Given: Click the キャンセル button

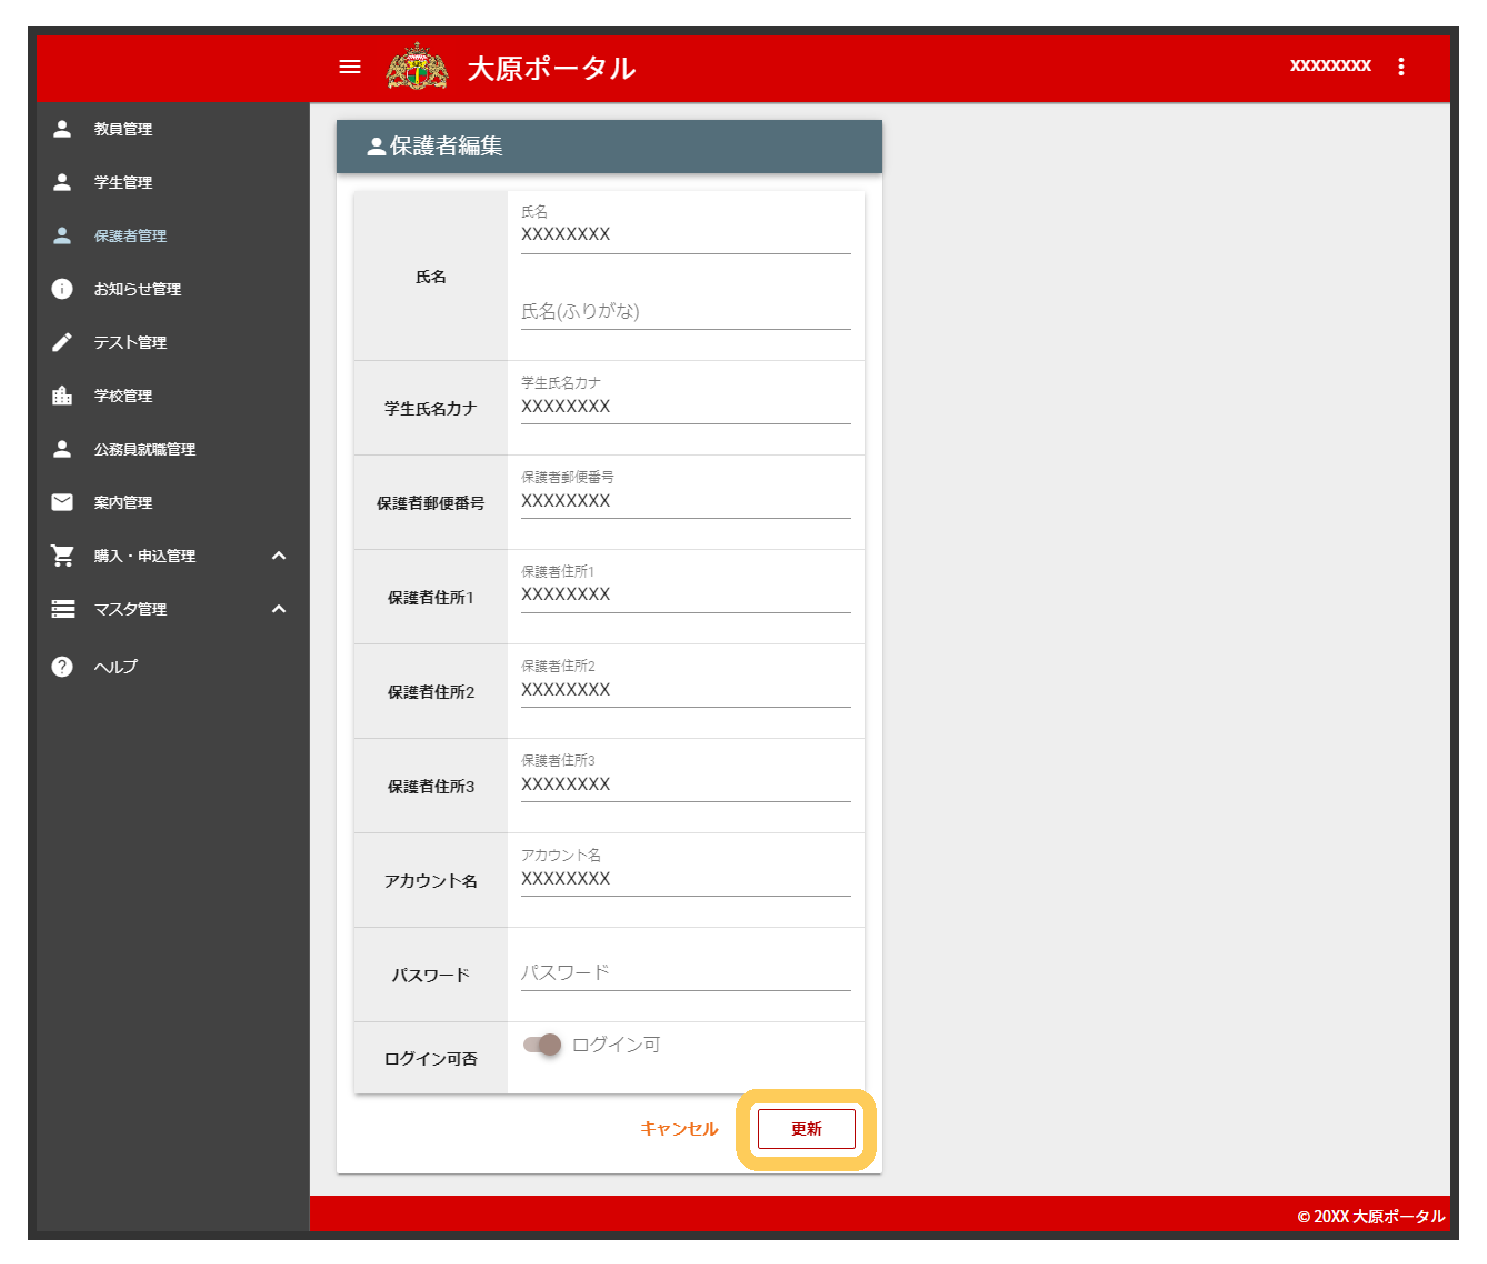Looking at the screenshot, I should (x=679, y=1129).
